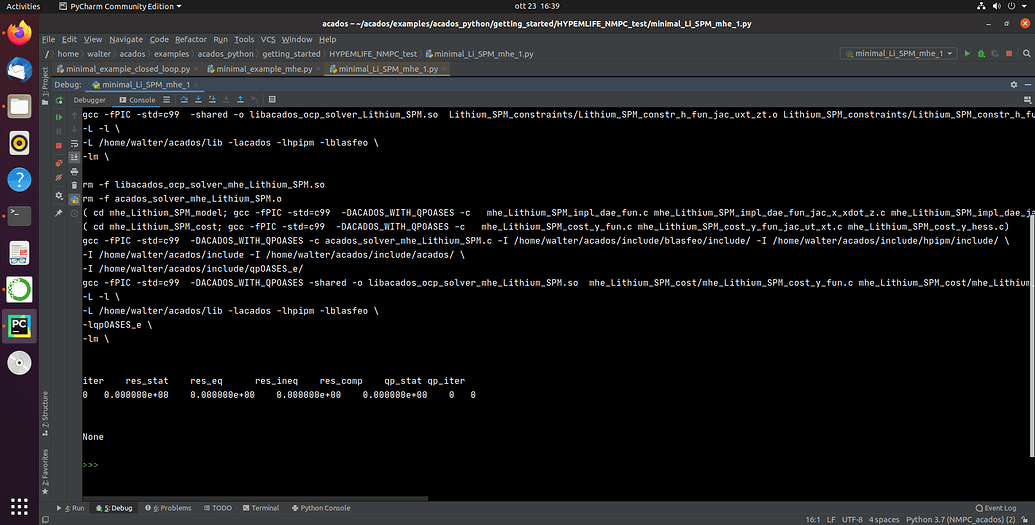Open debugger settings gear in left toolbar

59,195
